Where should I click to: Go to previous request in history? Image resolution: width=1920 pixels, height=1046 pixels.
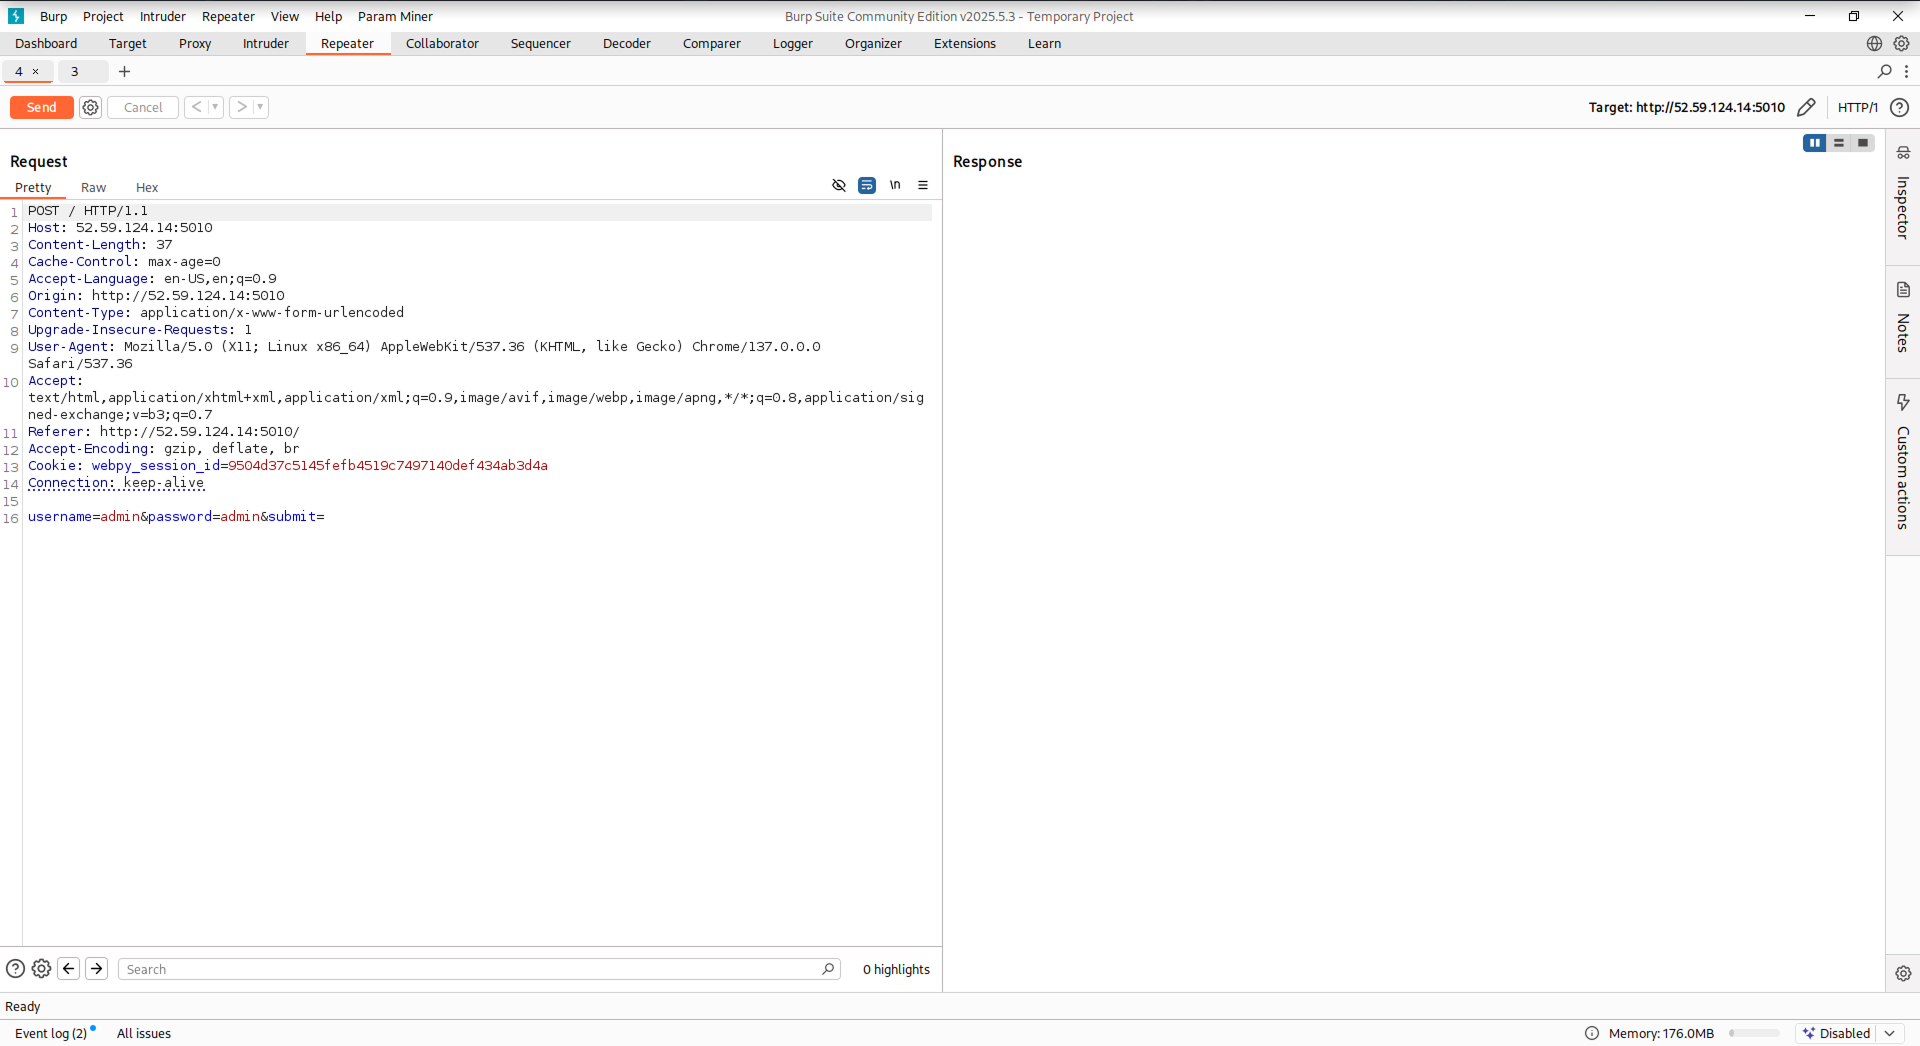(196, 107)
